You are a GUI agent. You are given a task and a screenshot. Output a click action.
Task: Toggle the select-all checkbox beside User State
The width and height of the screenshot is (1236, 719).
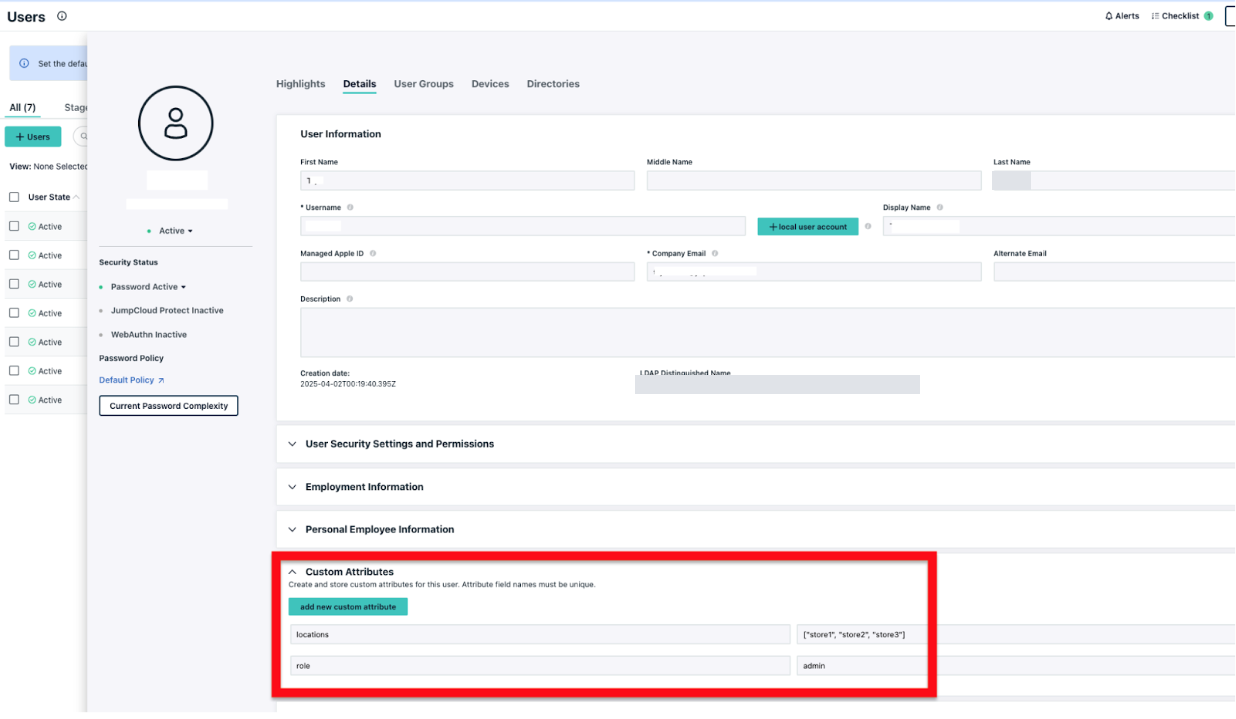(x=14, y=197)
